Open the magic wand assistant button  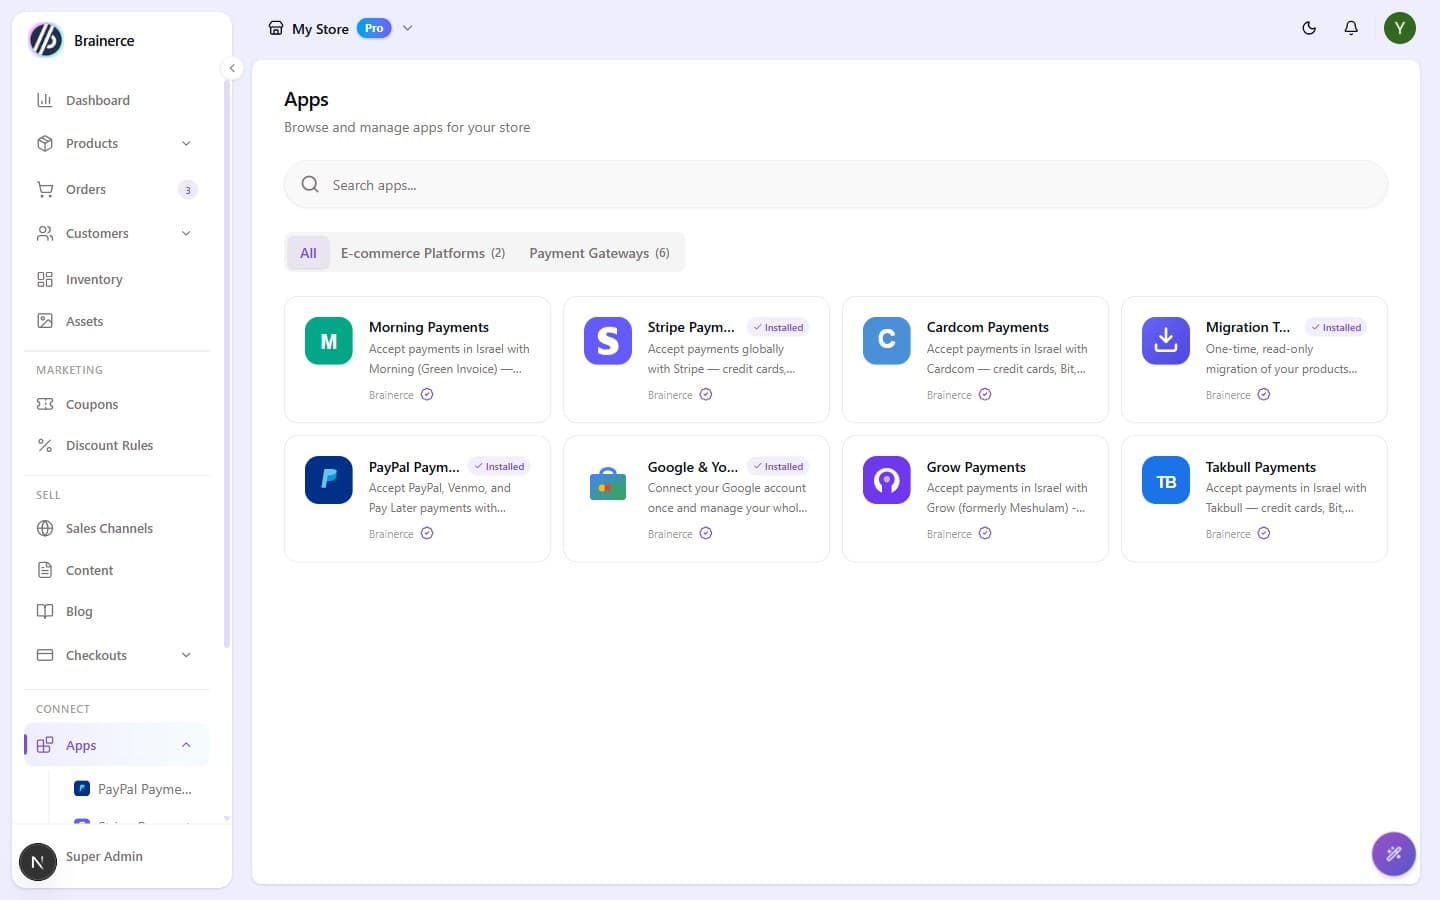point(1394,854)
